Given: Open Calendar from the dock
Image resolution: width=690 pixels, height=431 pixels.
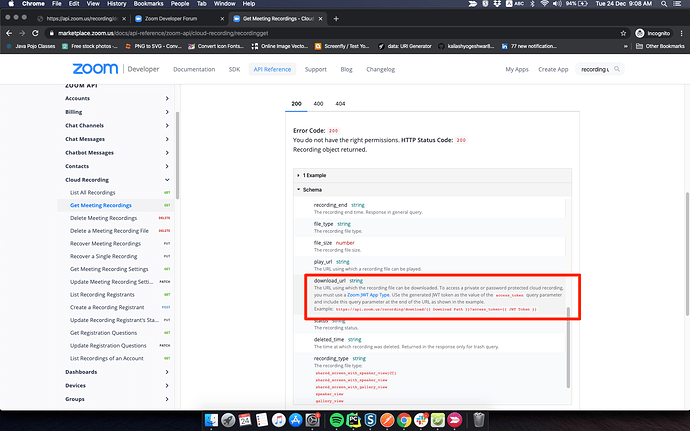Looking at the screenshot, I should 245,420.
